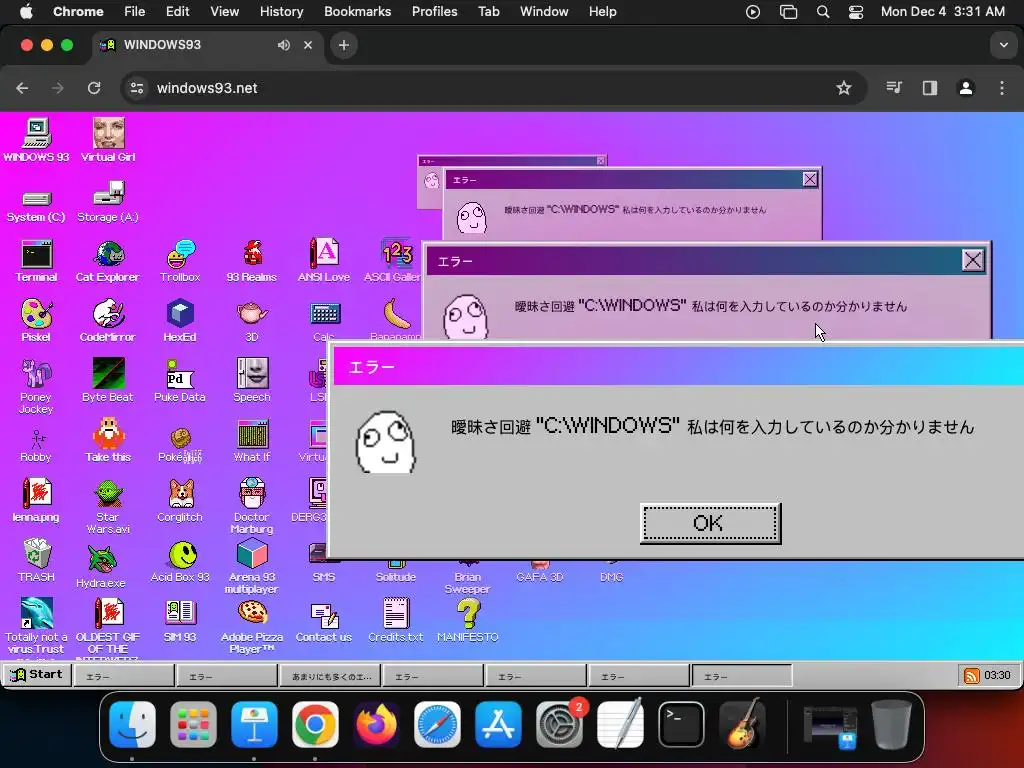
Task: Open a new Chrome tab
Action: 344,45
